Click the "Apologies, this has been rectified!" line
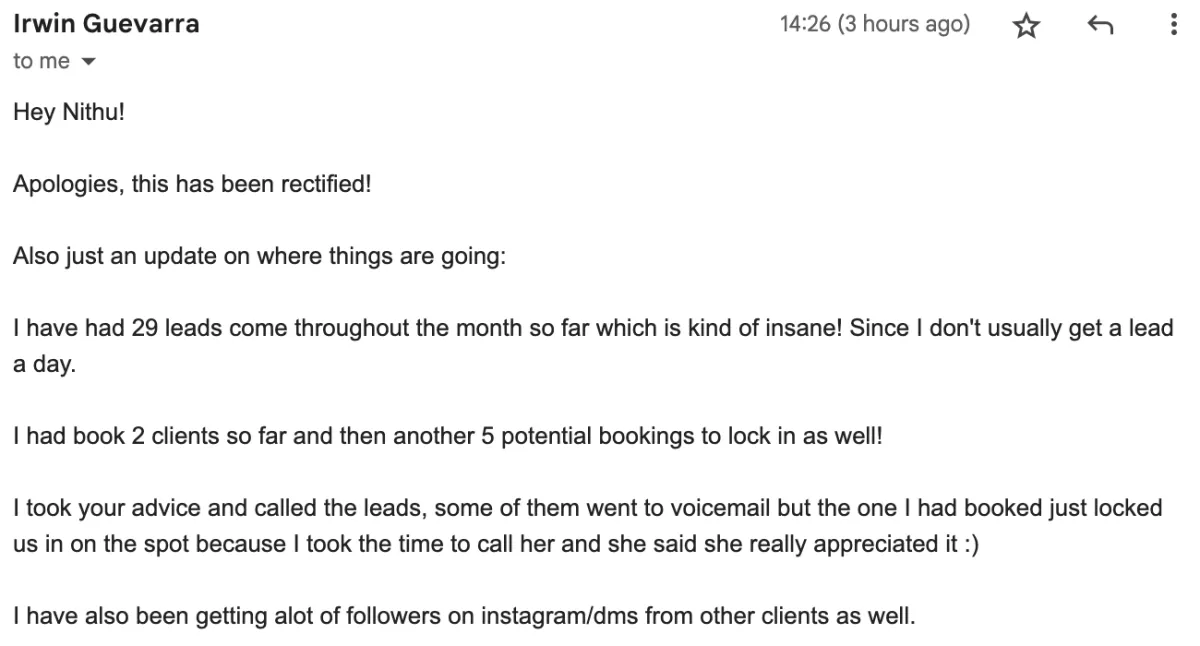 point(192,185)
